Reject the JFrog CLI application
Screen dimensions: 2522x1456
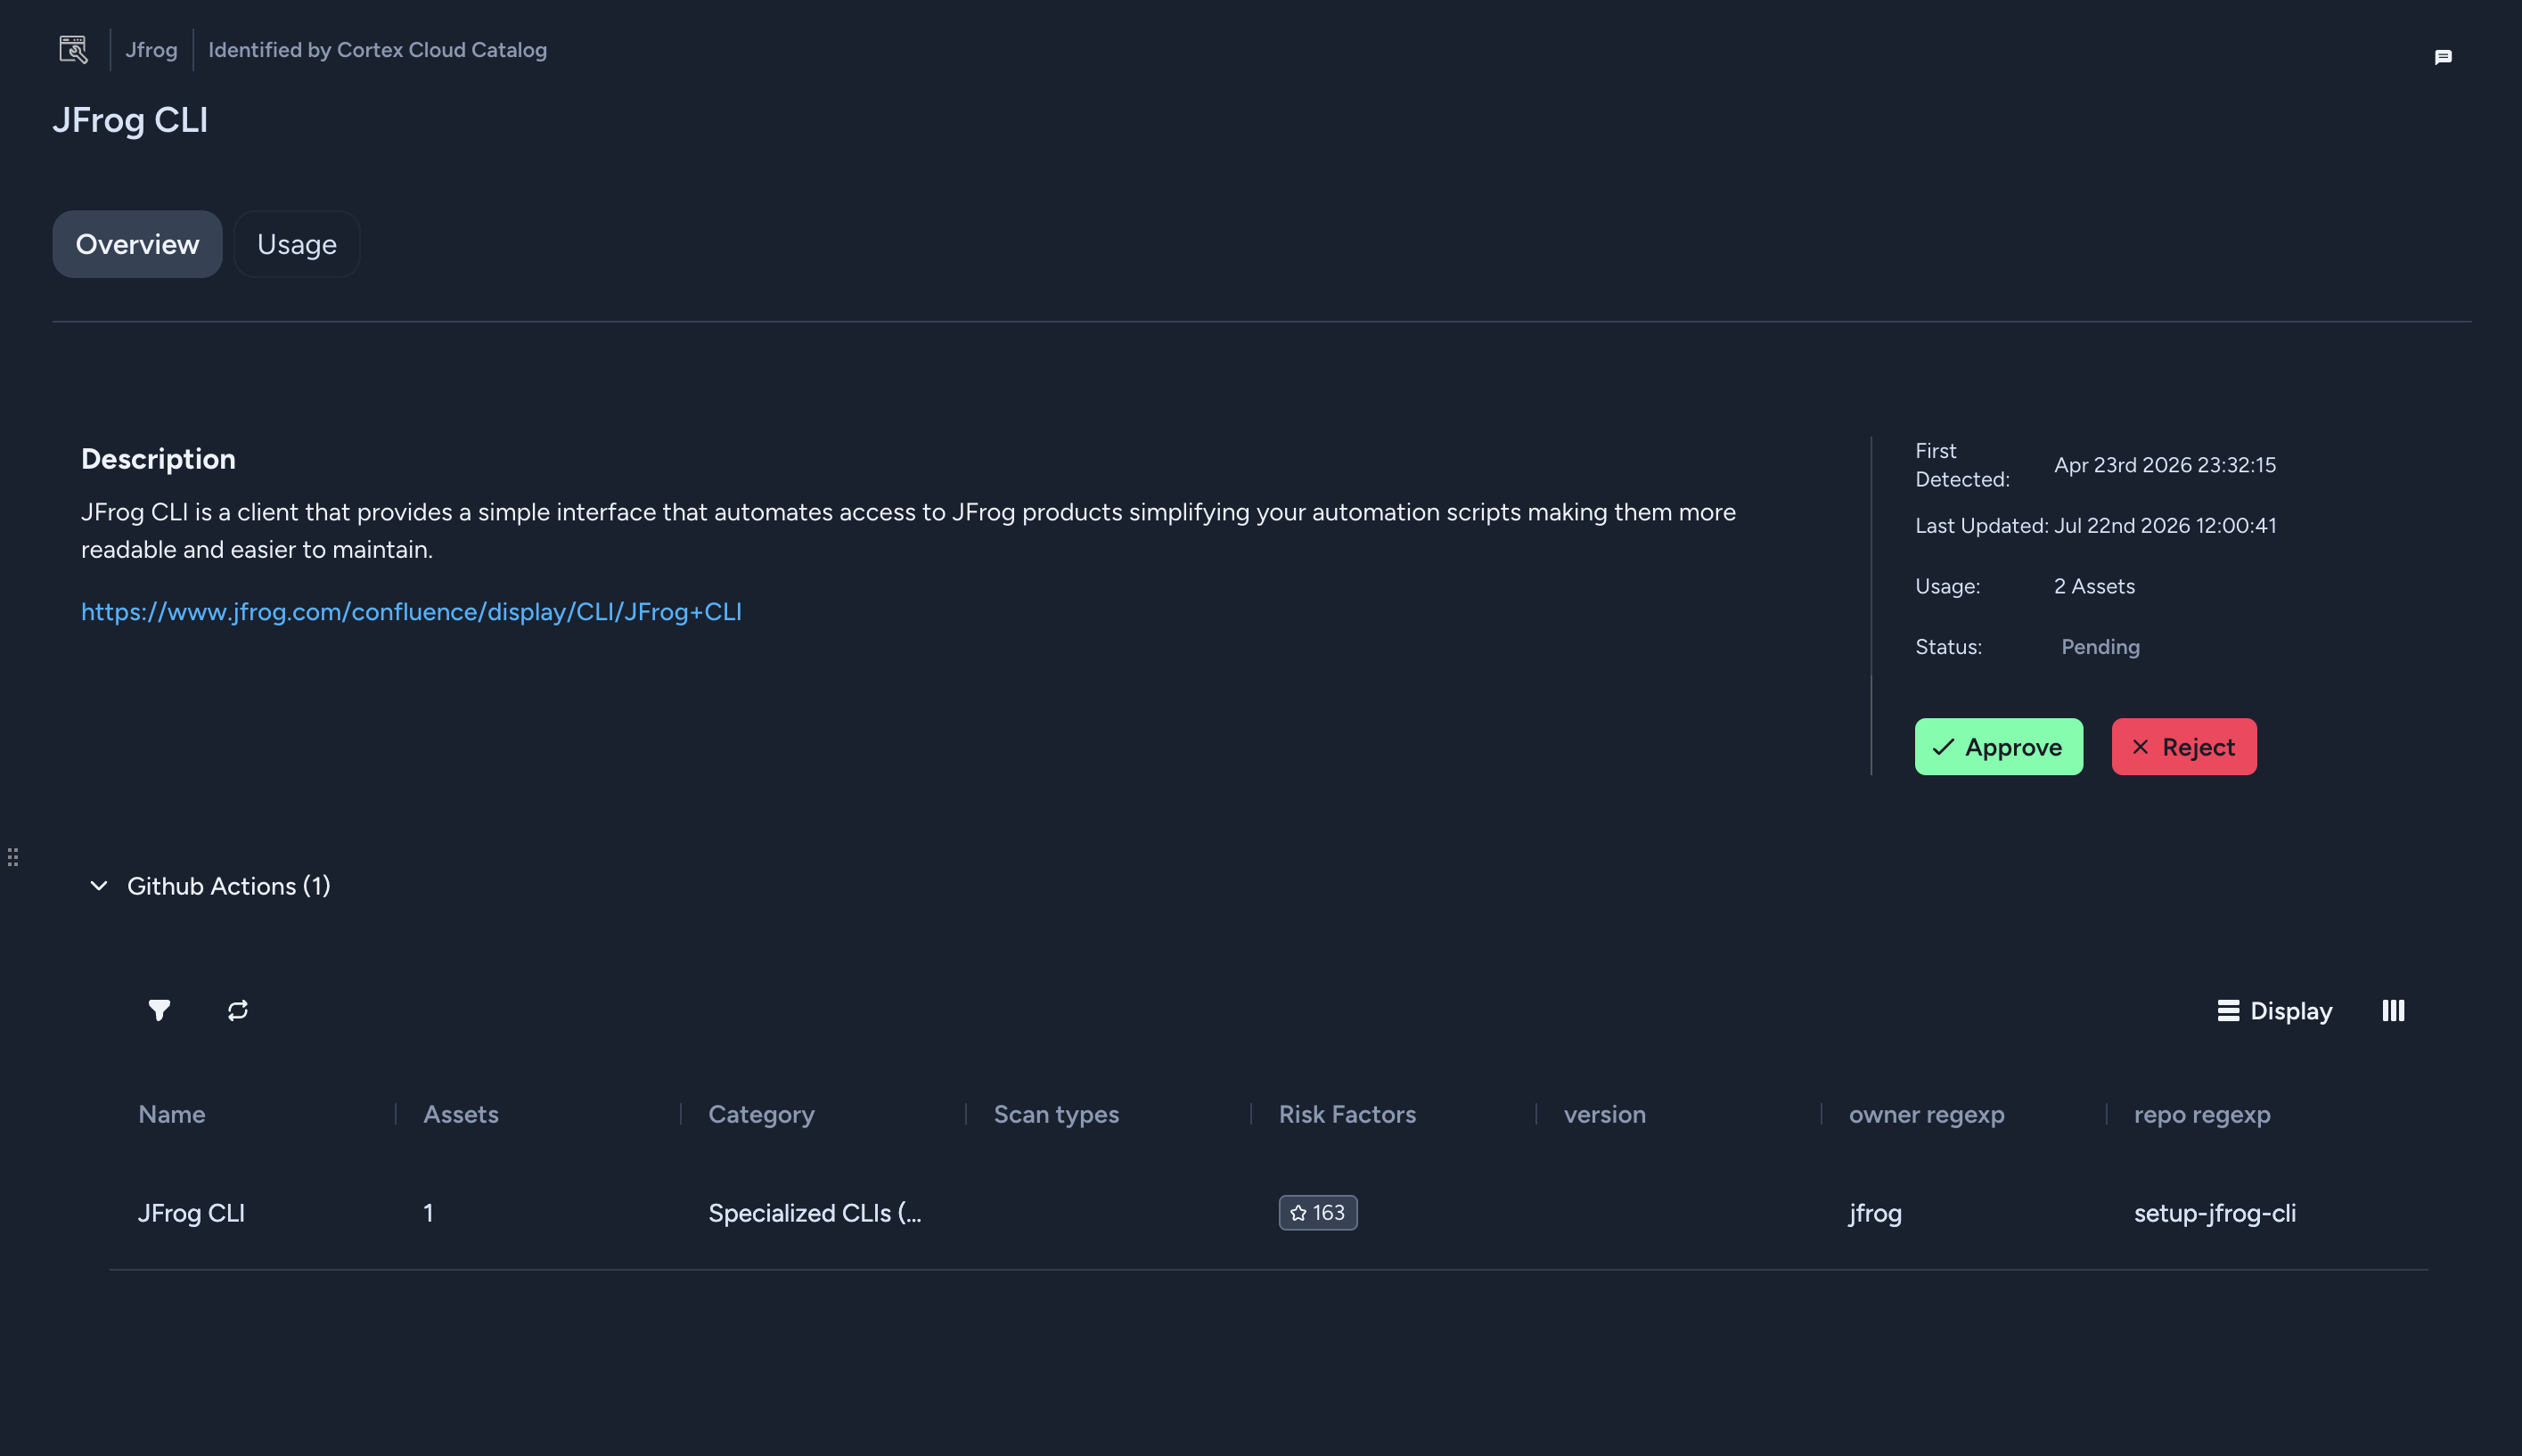point(2184,746)
